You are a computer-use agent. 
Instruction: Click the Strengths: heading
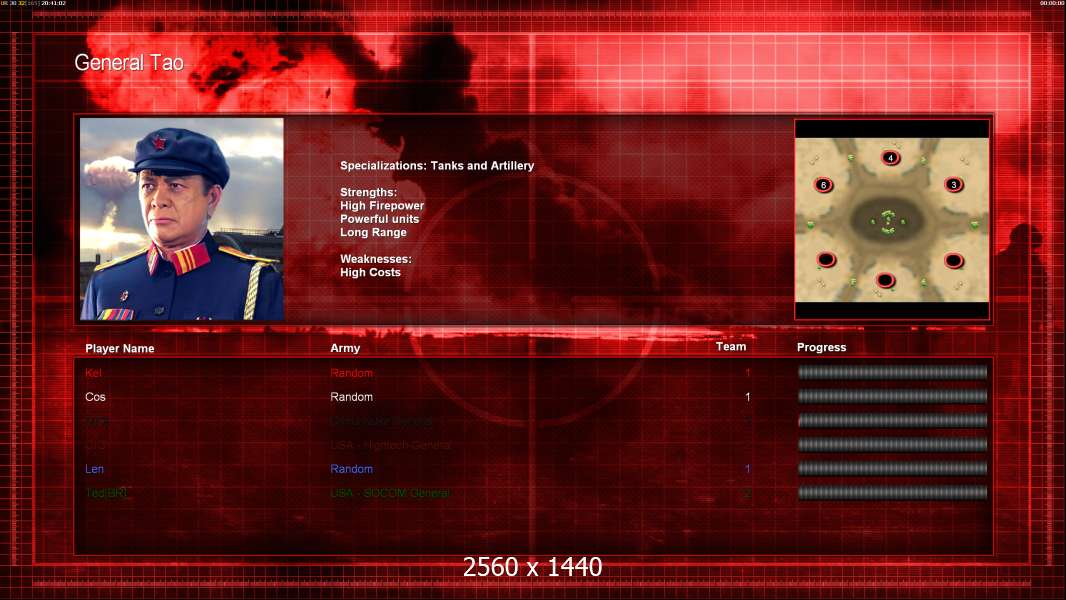tap(368, 192)
